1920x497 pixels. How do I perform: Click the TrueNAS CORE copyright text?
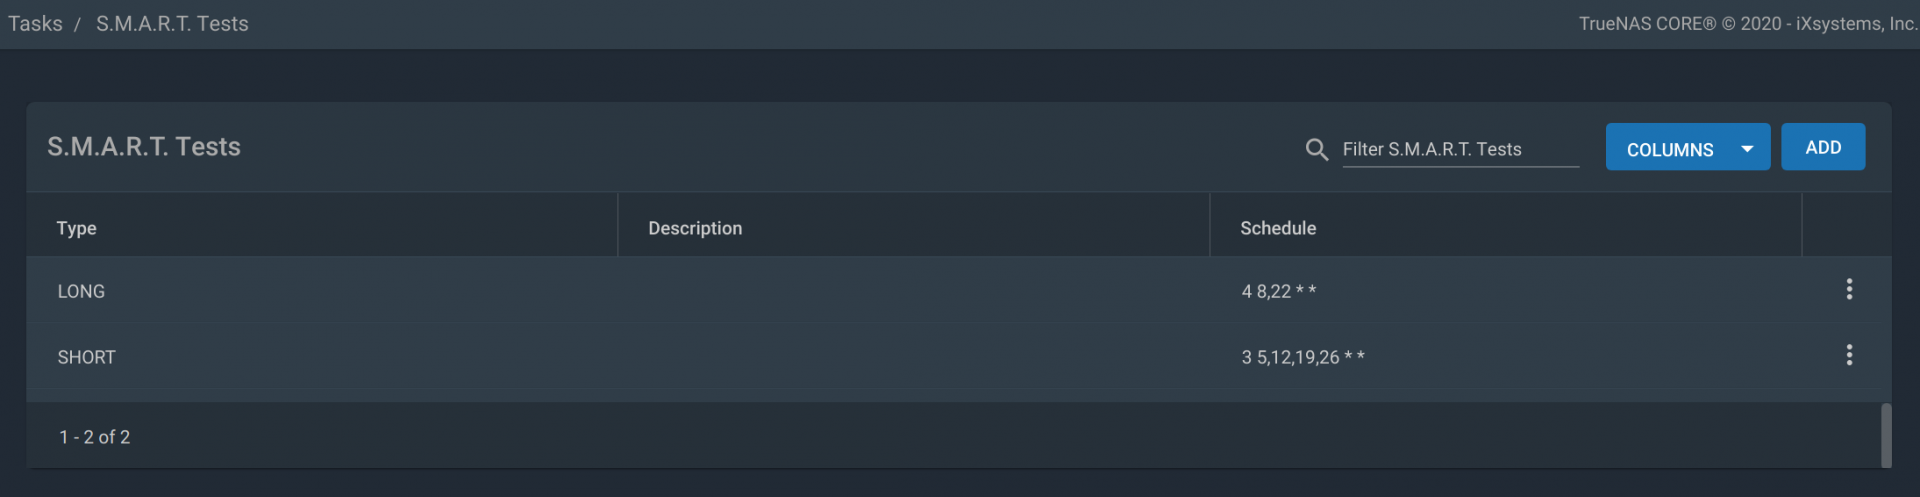(x=1747, y=23)
